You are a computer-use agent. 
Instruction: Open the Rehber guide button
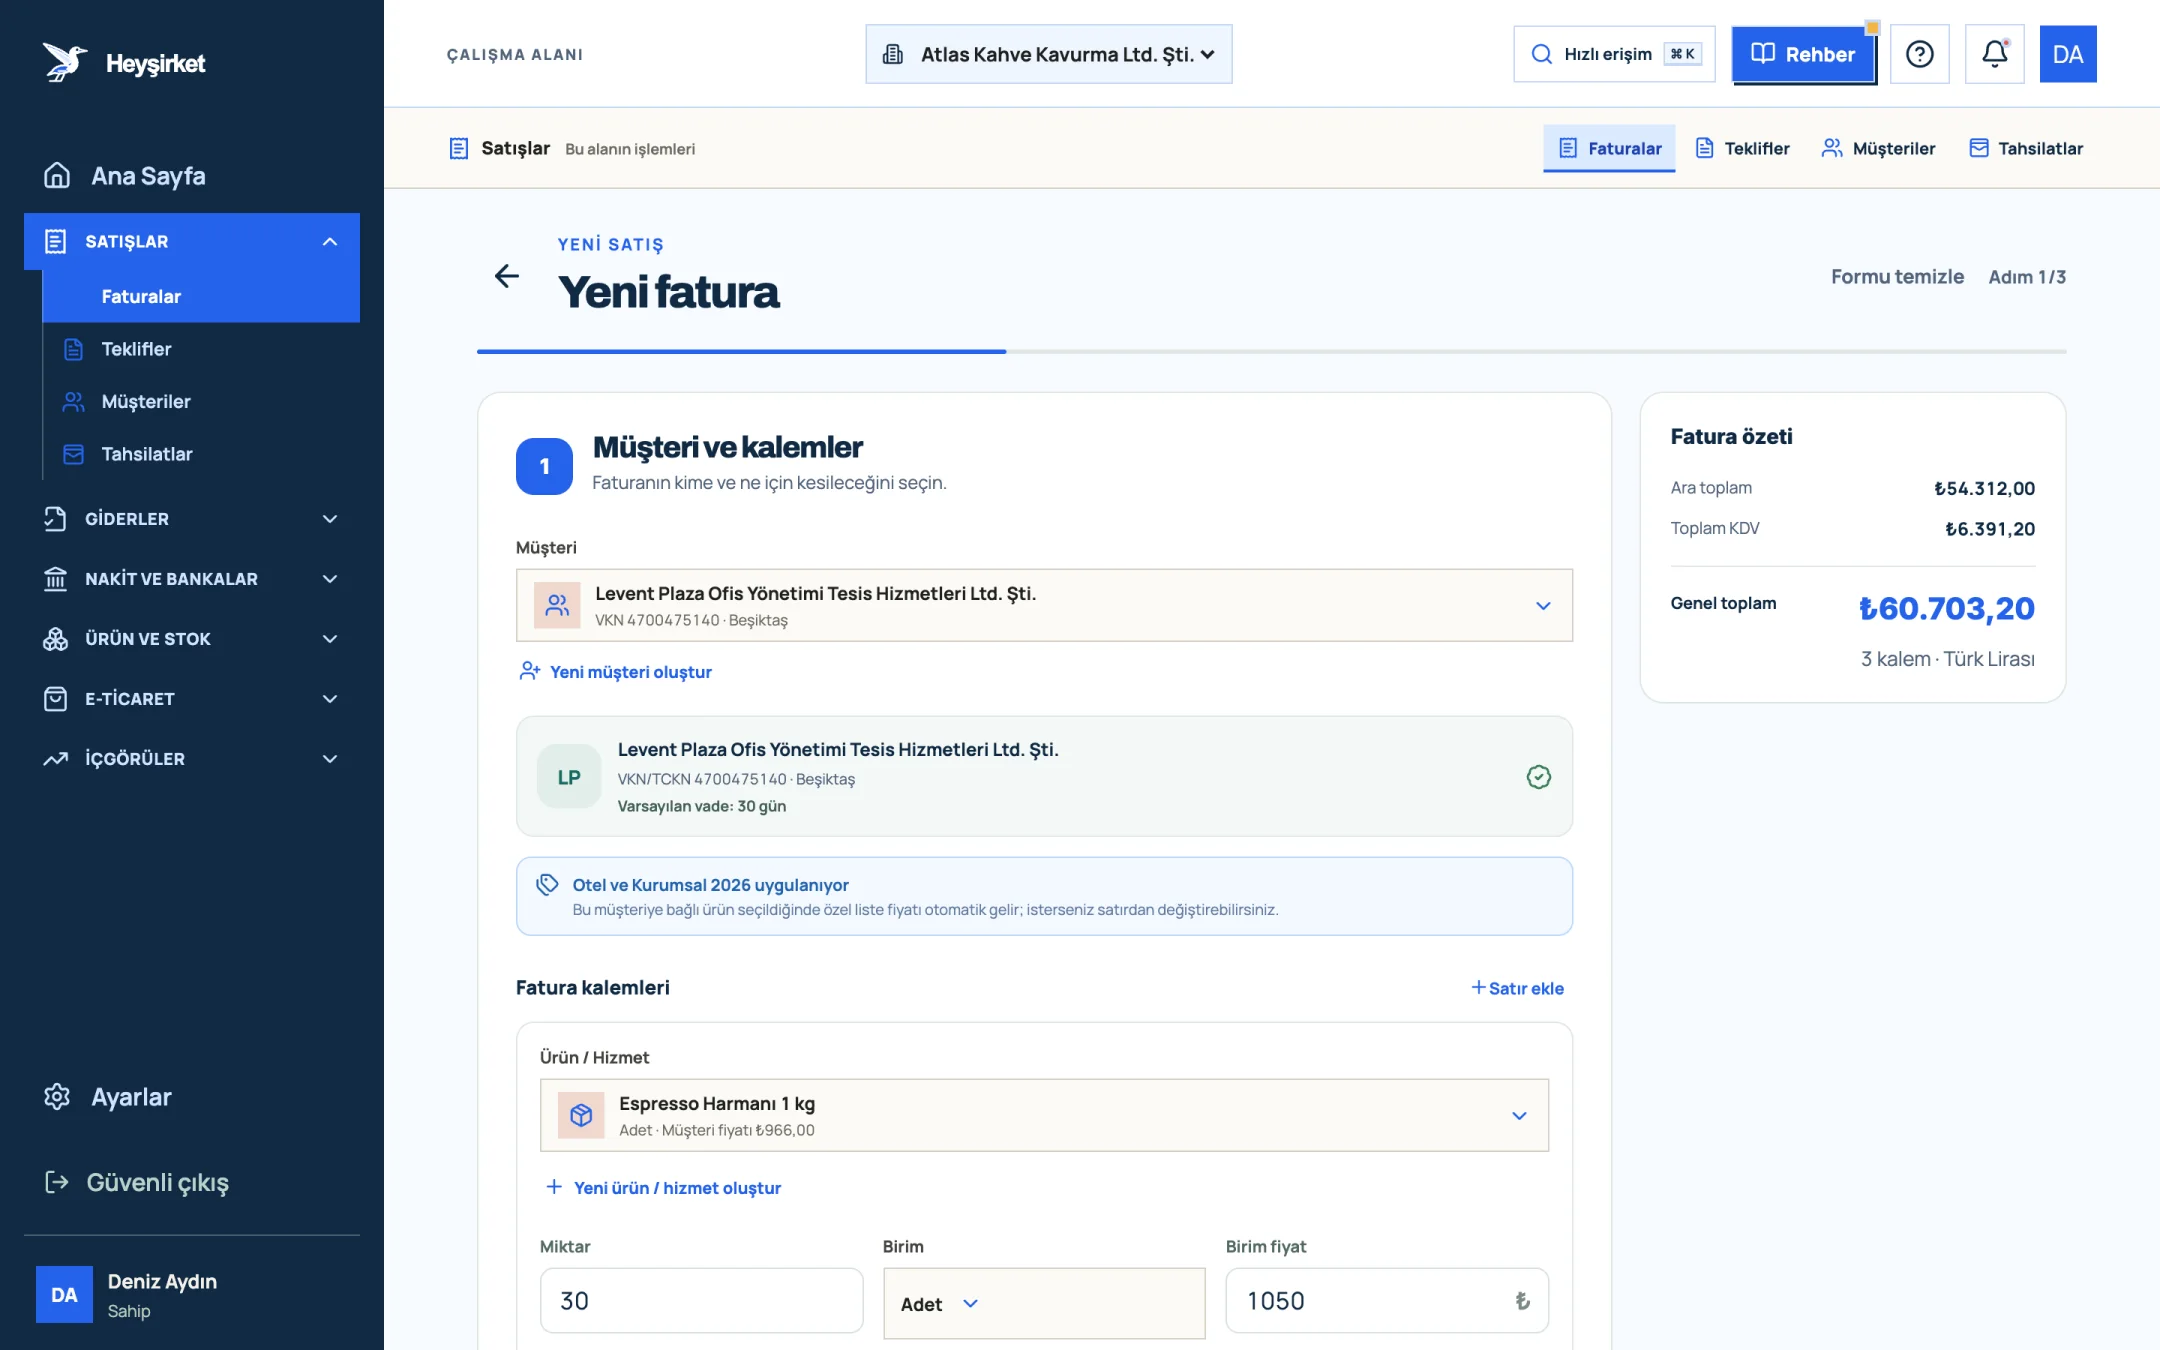coord(1803,54)
